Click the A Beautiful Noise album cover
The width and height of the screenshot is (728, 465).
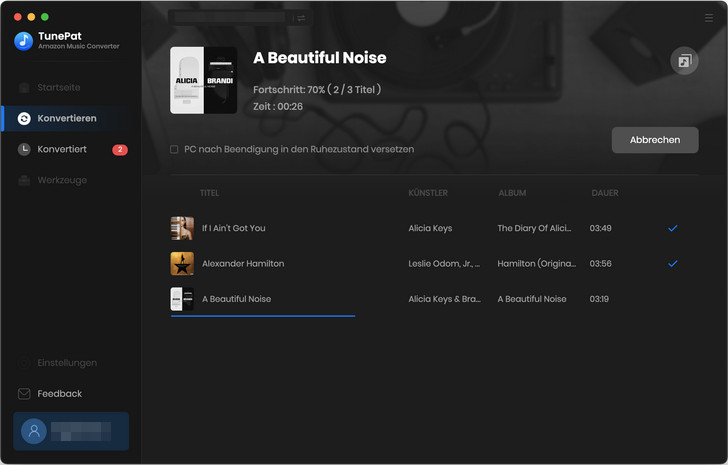[x=203, y=80]
